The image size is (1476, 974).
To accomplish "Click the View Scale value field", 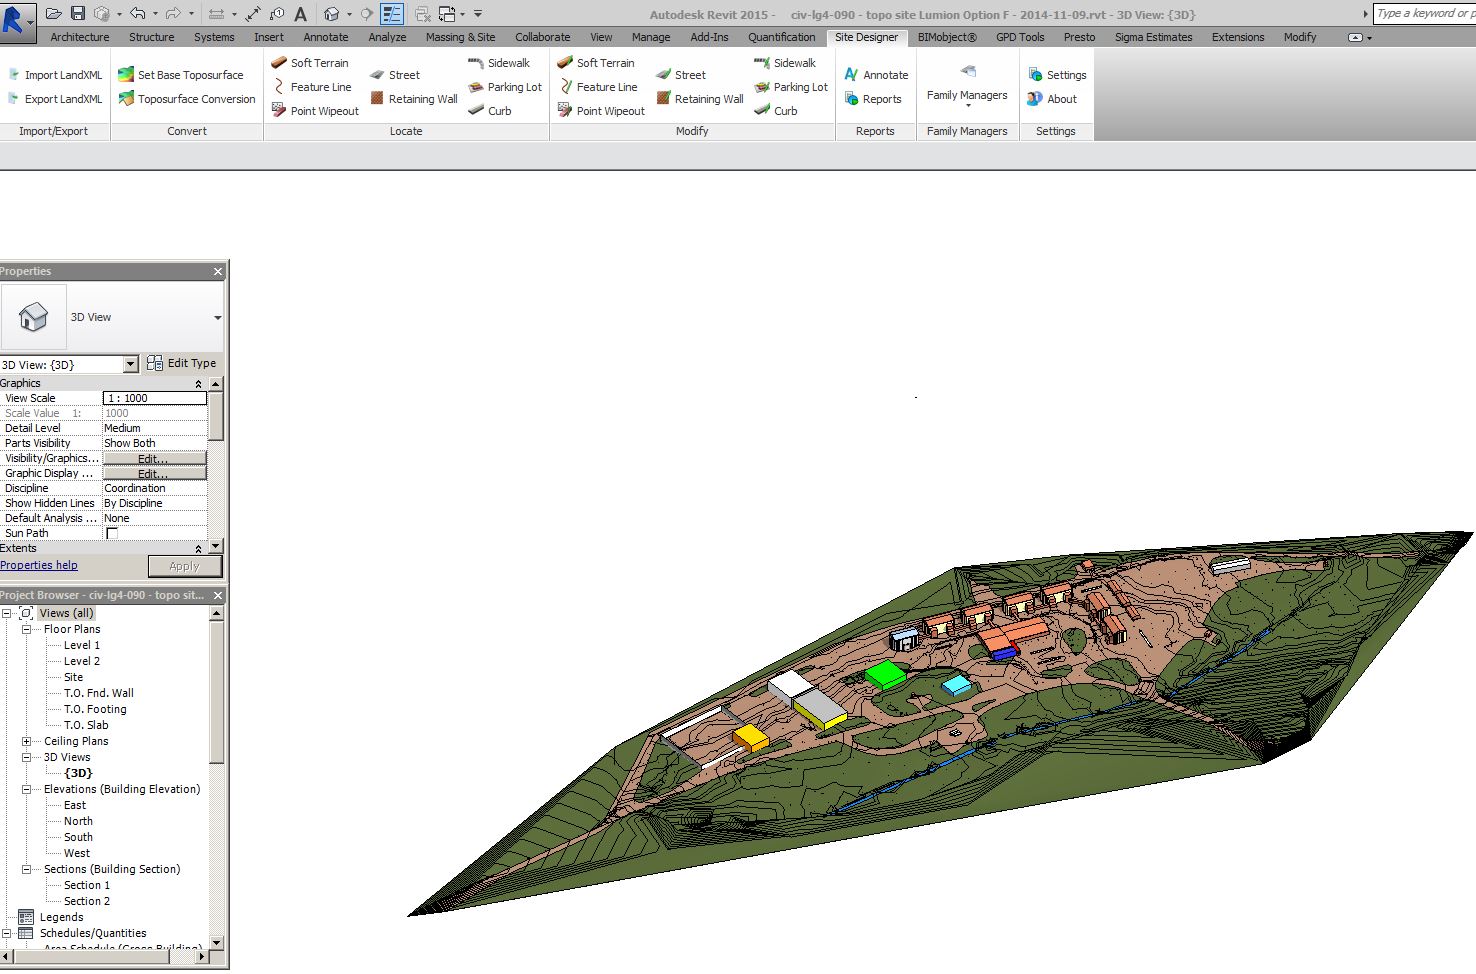I will pos(155,398).
